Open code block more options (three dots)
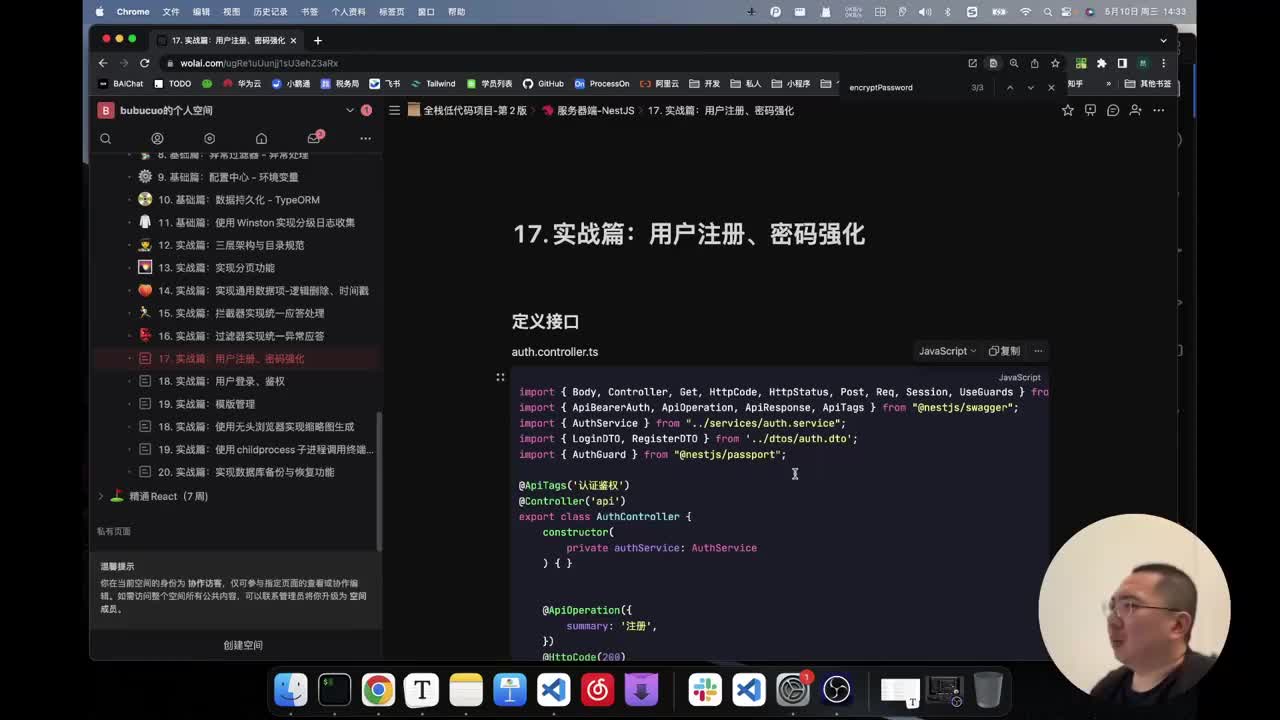Viewport: 1280px width, 720px height. [x=1038, y=351]
